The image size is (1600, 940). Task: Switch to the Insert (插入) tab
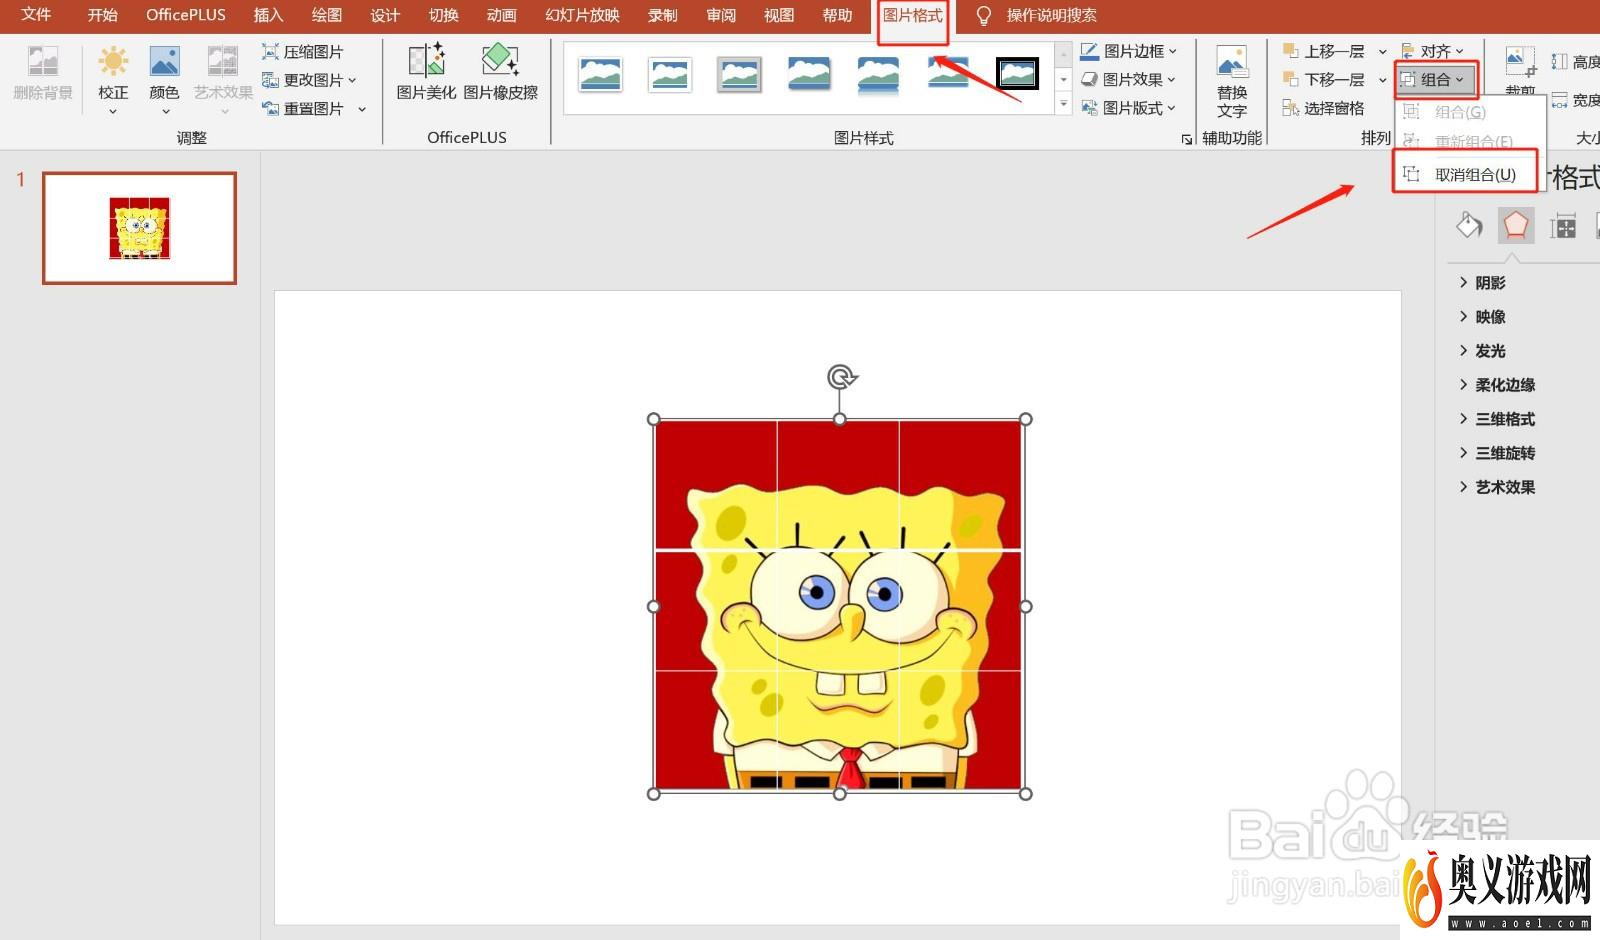[268, 15]
